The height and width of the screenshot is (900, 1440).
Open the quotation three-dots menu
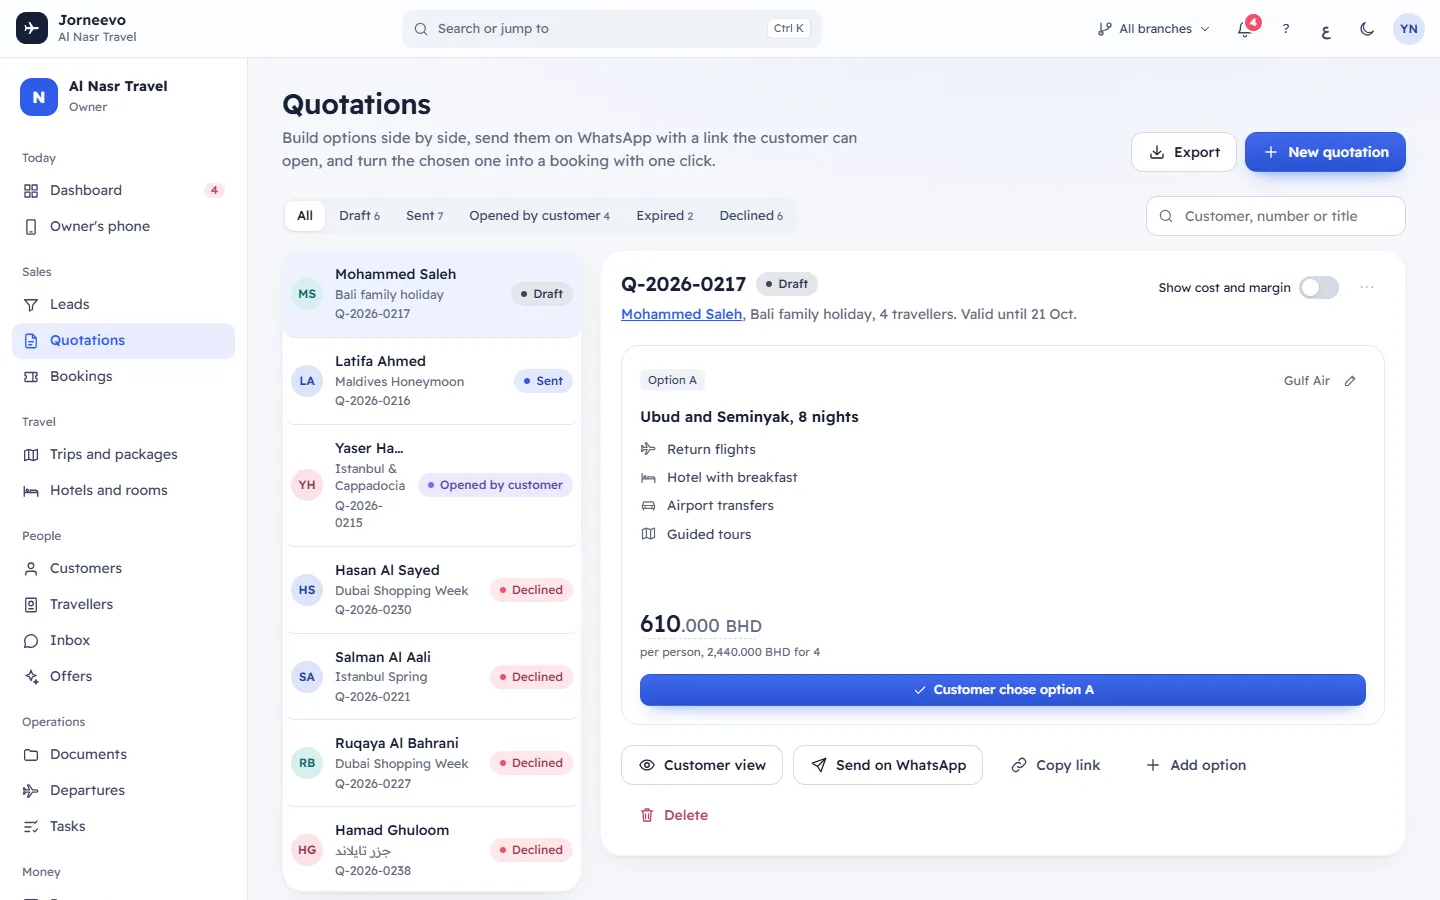pyautogui.click(x=1367, y=287)
